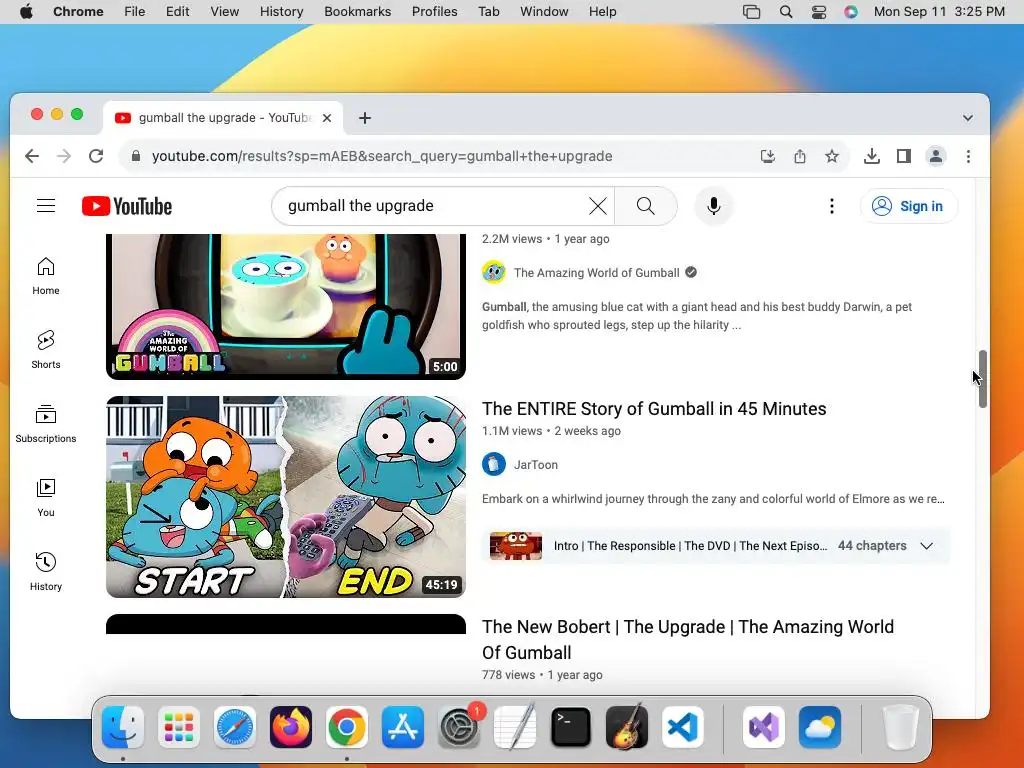1024x768 pixels.
Task: Open Launchpad from the Dock
Action: click(x=178, y=727)
